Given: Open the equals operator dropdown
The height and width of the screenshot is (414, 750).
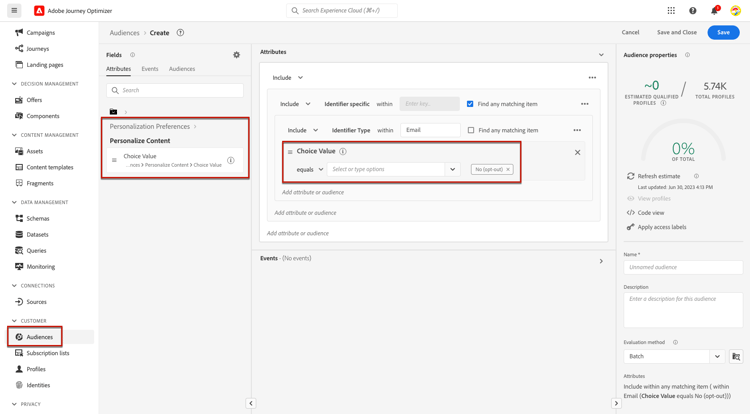Looking at the screenshot, I should [x=310, y=170].
